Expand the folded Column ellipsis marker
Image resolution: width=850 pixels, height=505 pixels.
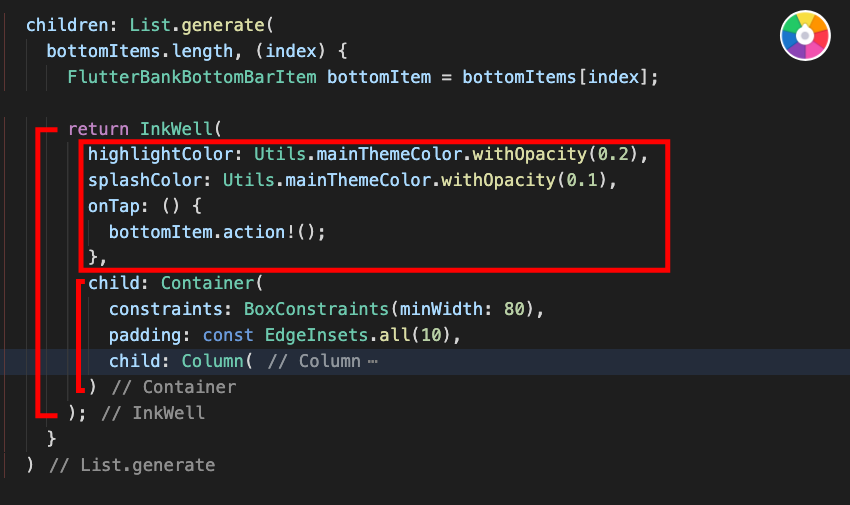pos(372,361)
